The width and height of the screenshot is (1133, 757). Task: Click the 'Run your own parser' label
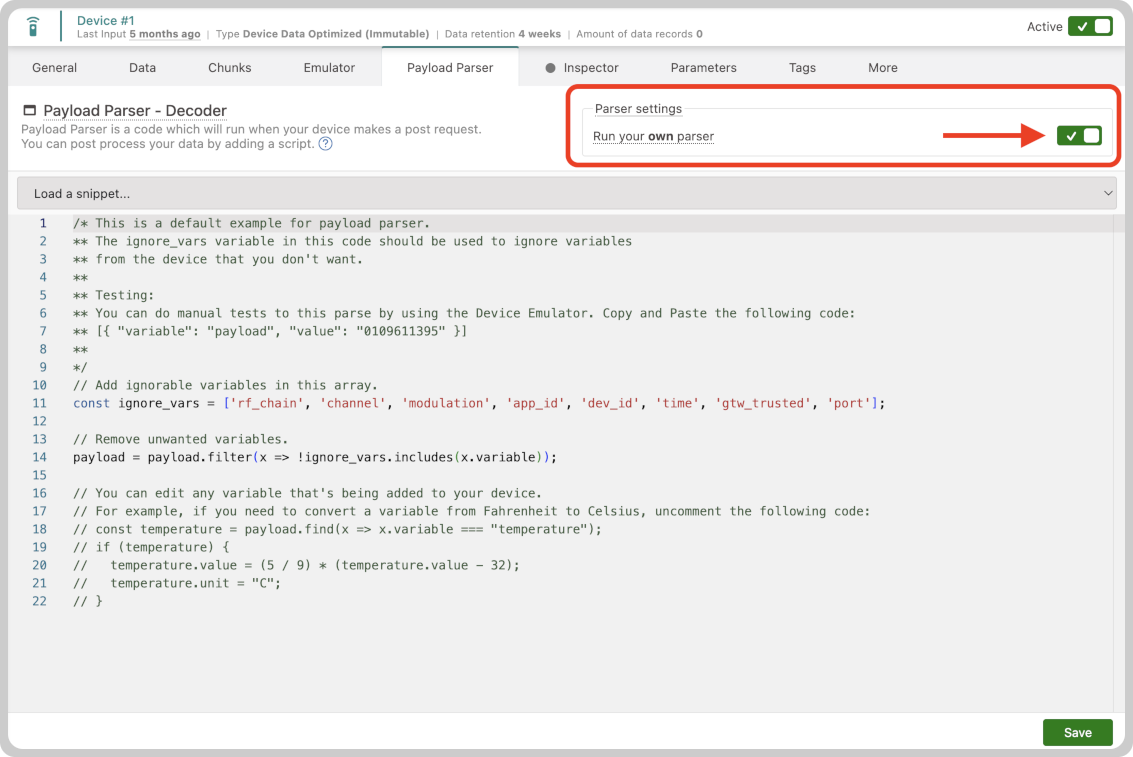coord(653,136)
